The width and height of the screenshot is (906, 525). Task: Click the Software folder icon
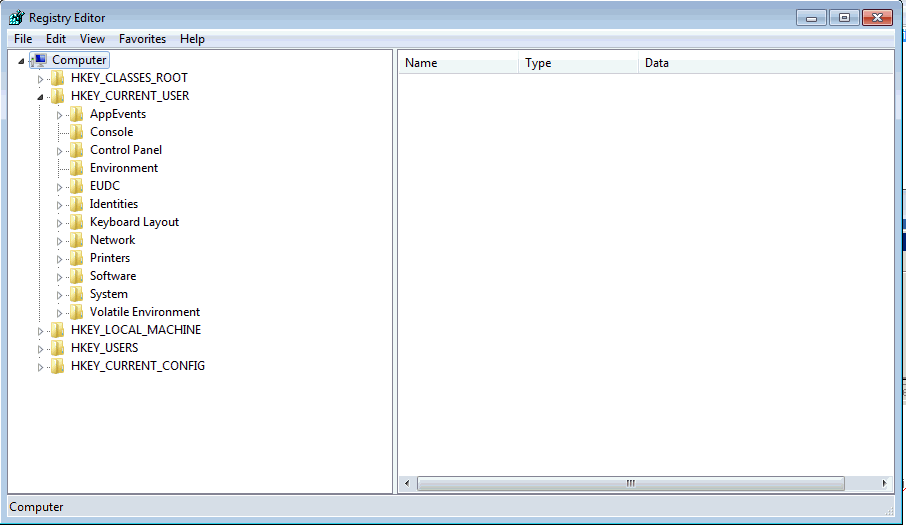pos(76,276)
